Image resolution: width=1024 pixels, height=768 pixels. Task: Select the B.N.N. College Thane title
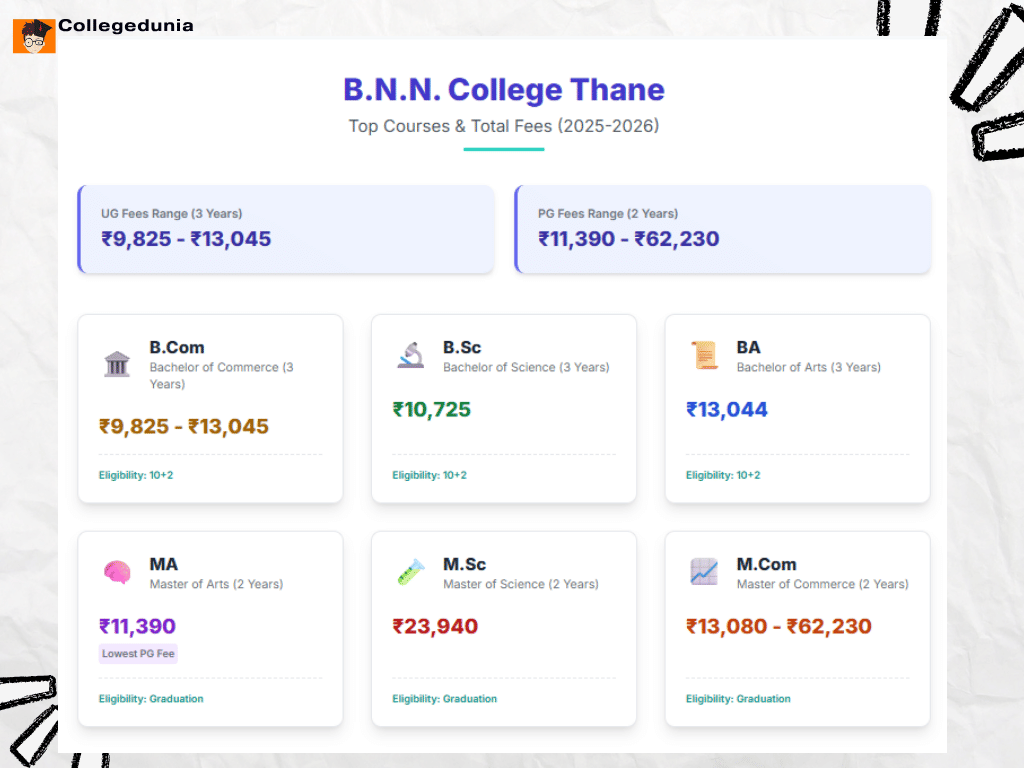point(504,90)
